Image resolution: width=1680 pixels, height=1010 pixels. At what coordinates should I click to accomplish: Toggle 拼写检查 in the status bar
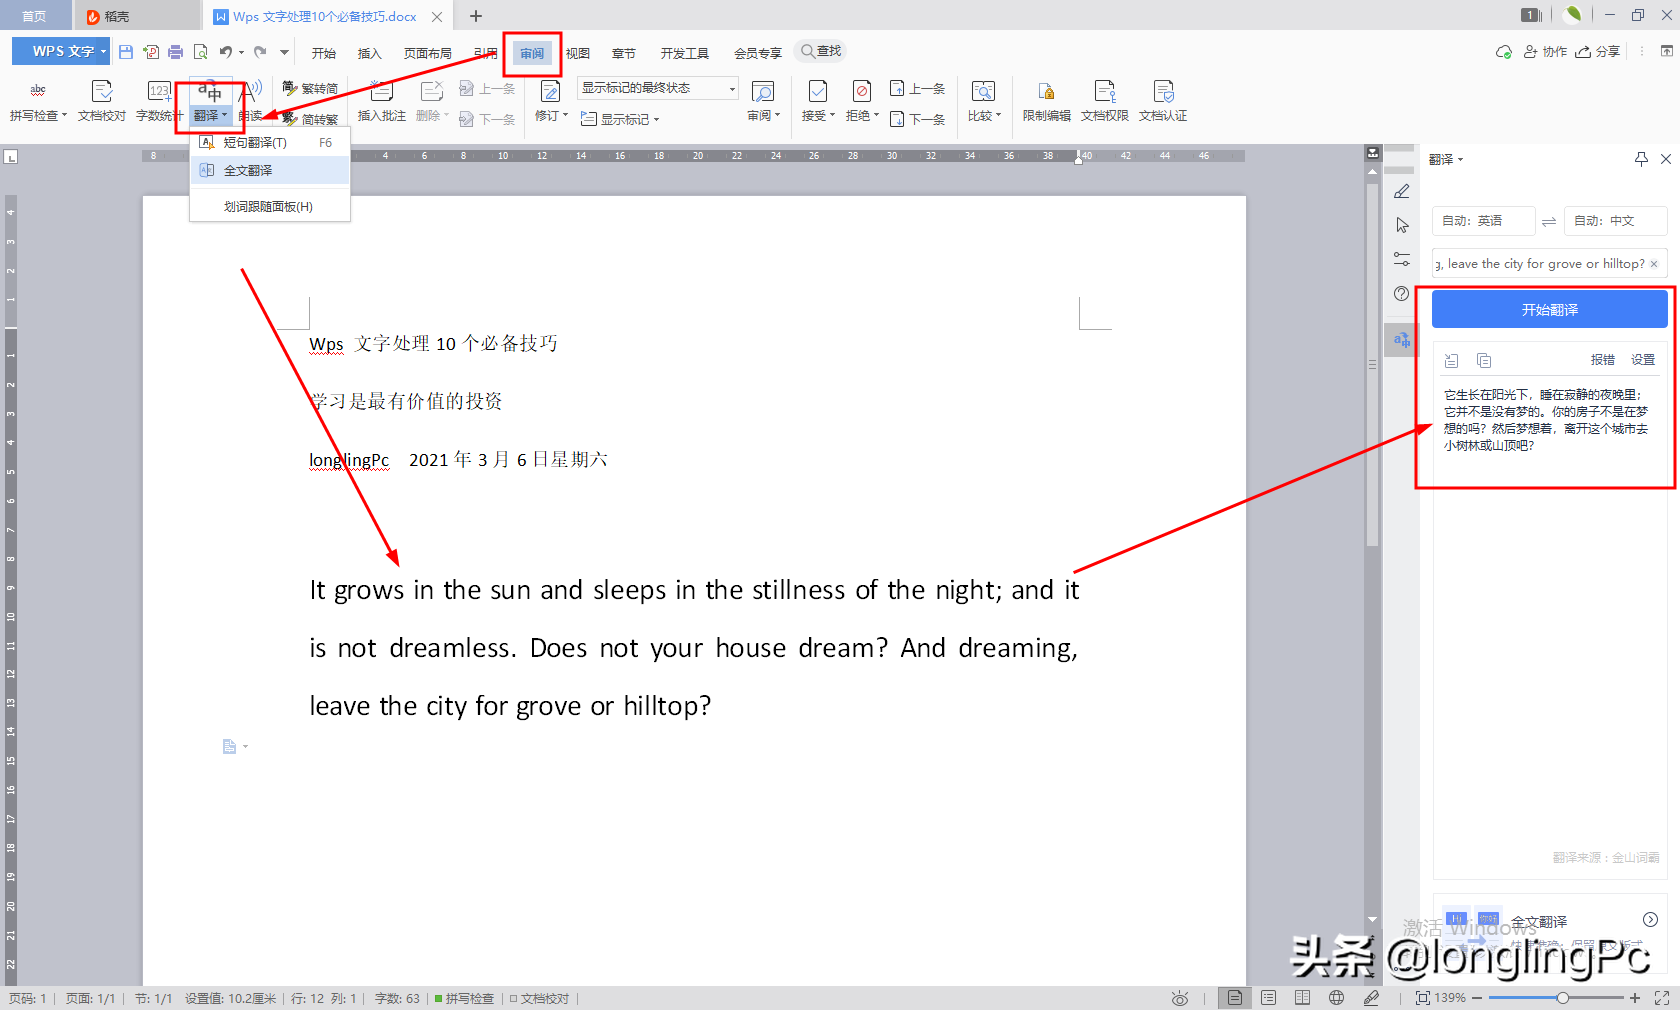point(464,998)
